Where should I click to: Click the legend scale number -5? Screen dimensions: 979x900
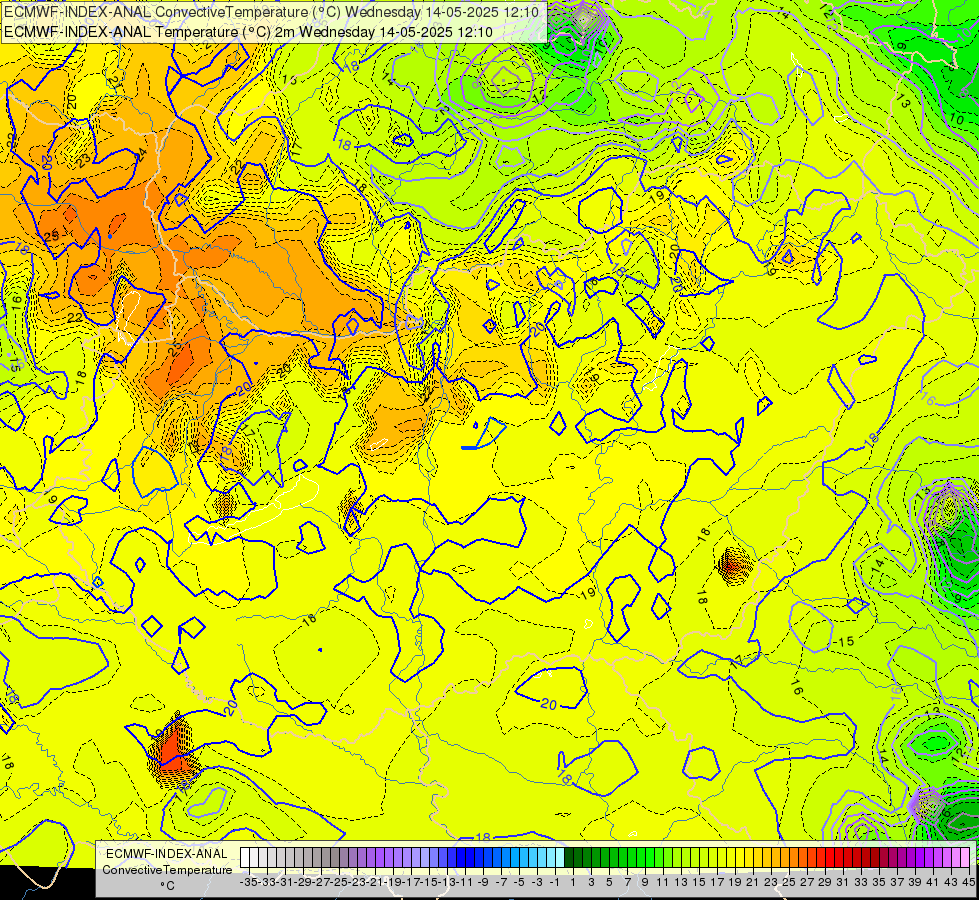click(519, 882)
